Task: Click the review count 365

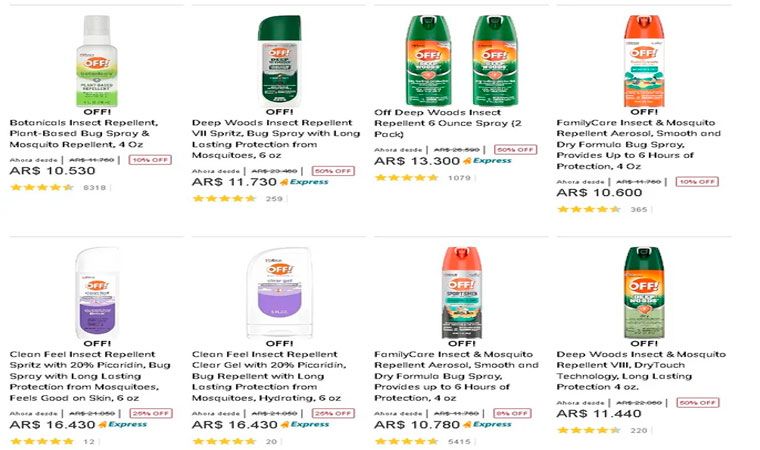Action: (x=638, y=209)
